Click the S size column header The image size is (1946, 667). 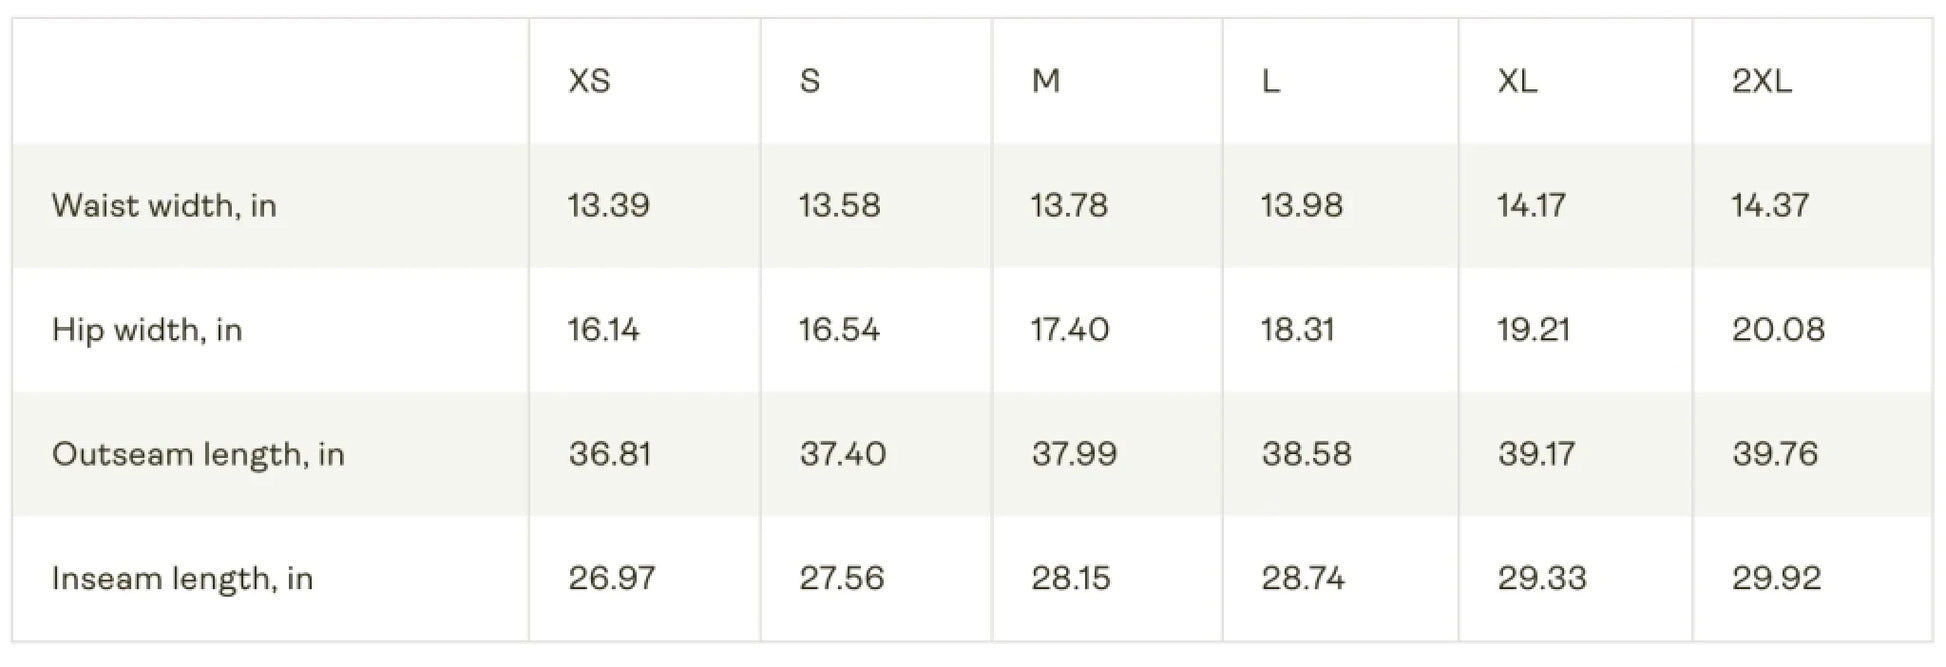pos(810,81)
